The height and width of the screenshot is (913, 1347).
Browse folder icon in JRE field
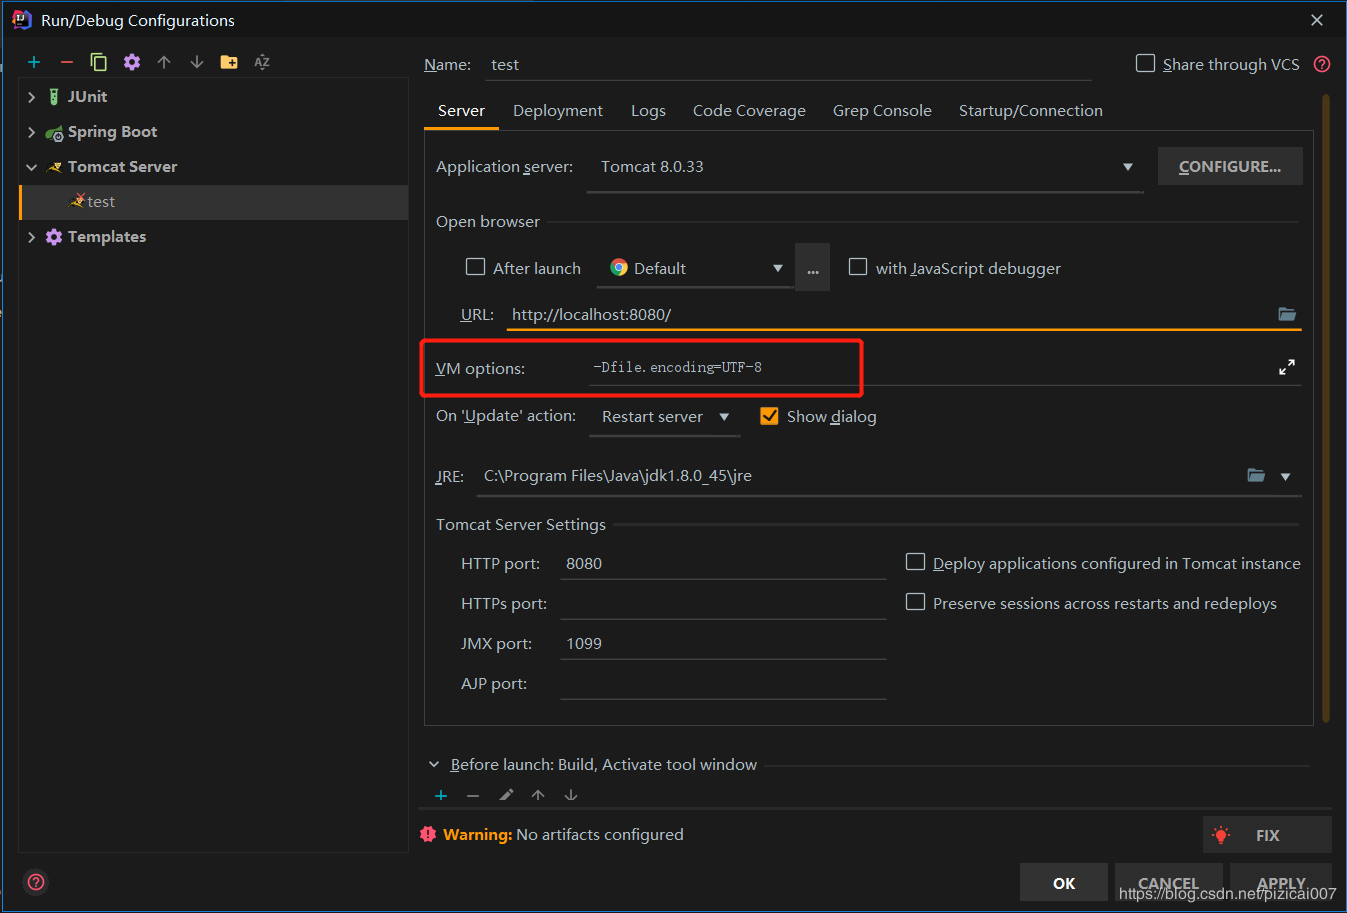1256,475
